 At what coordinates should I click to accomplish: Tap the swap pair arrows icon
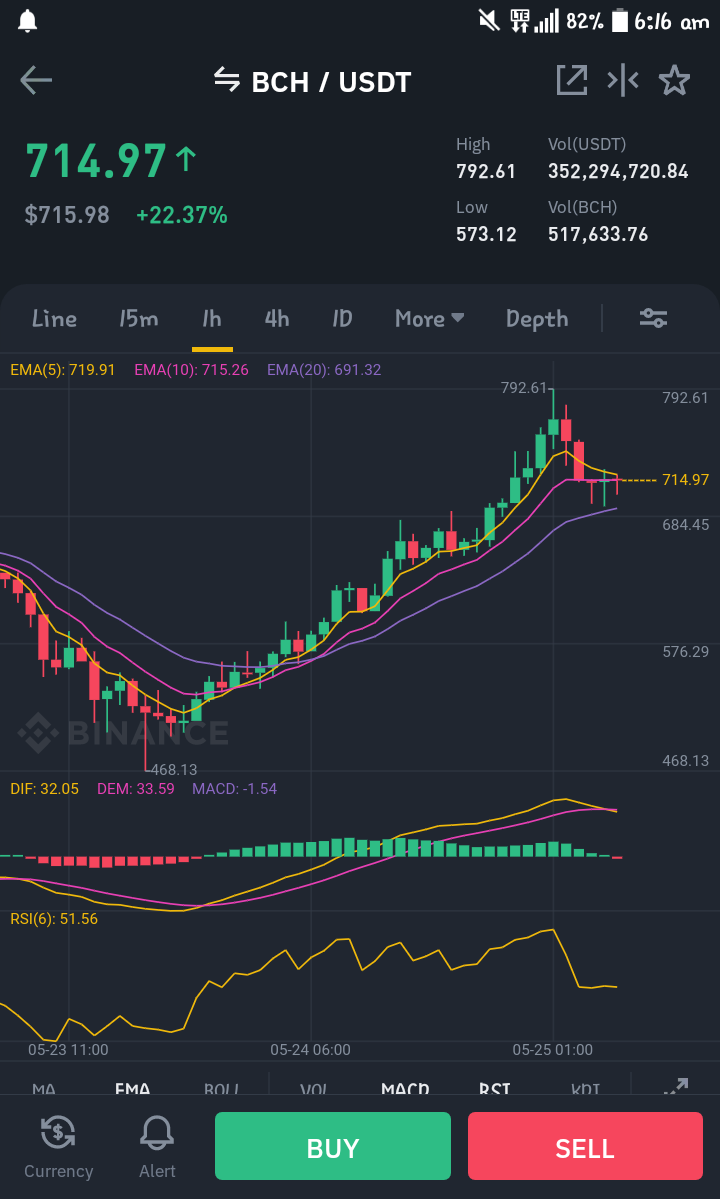226,79
